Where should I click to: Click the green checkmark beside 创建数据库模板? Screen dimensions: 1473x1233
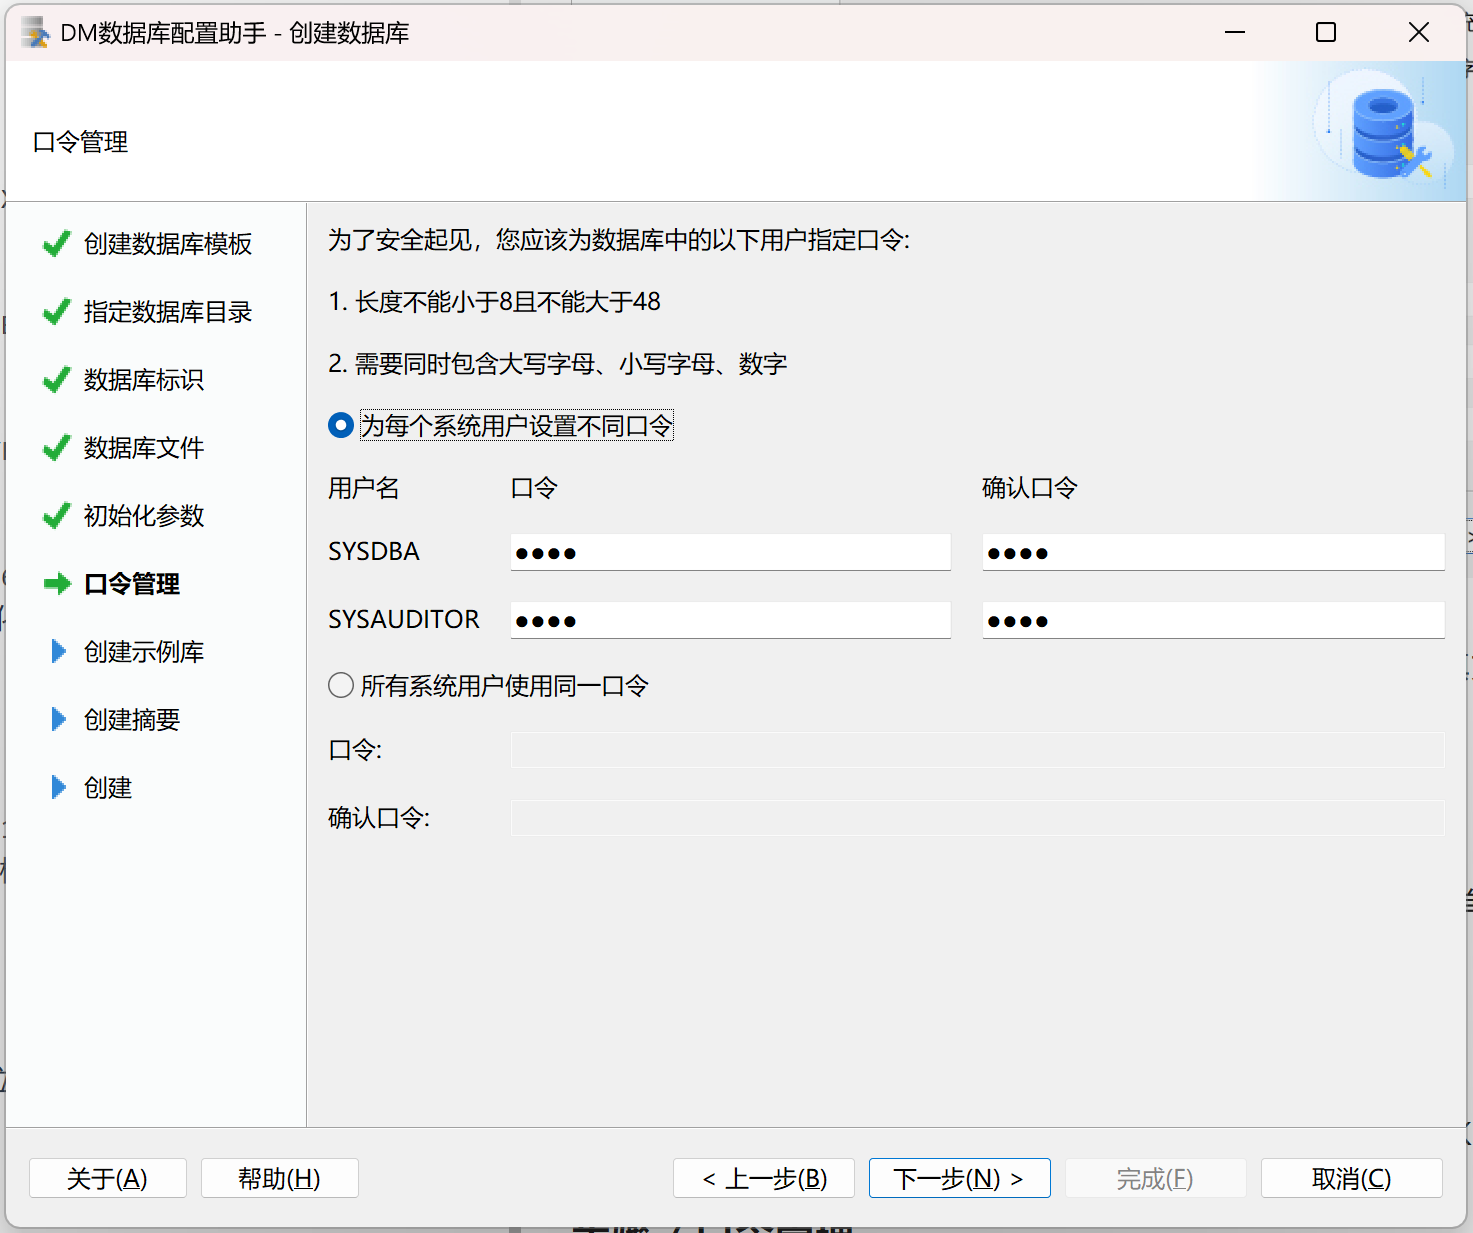click(57, 244)
